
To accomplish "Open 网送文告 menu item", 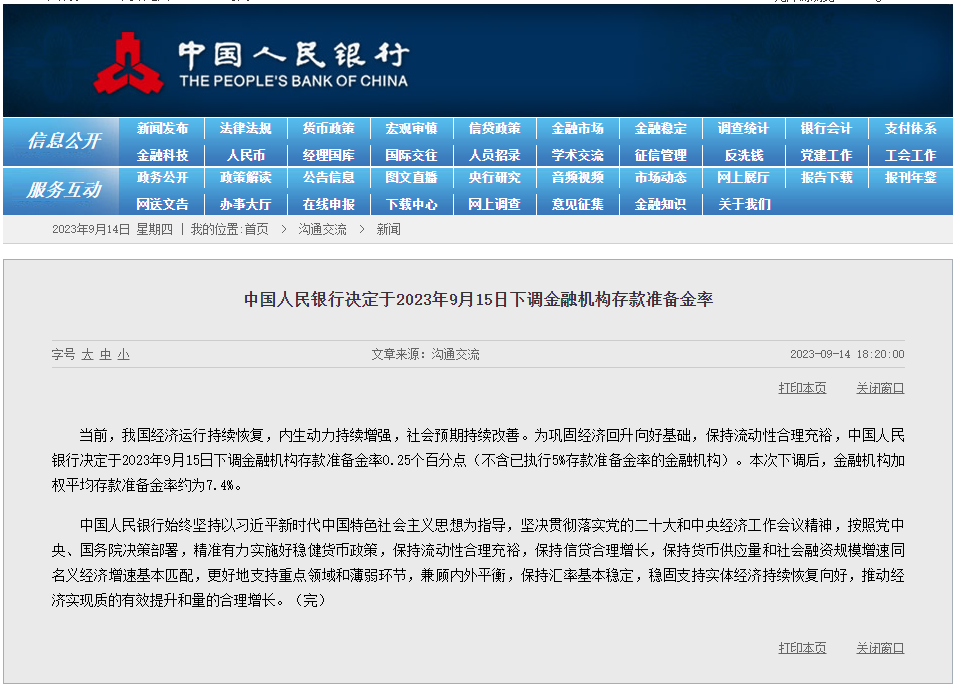I will point(162,204).
